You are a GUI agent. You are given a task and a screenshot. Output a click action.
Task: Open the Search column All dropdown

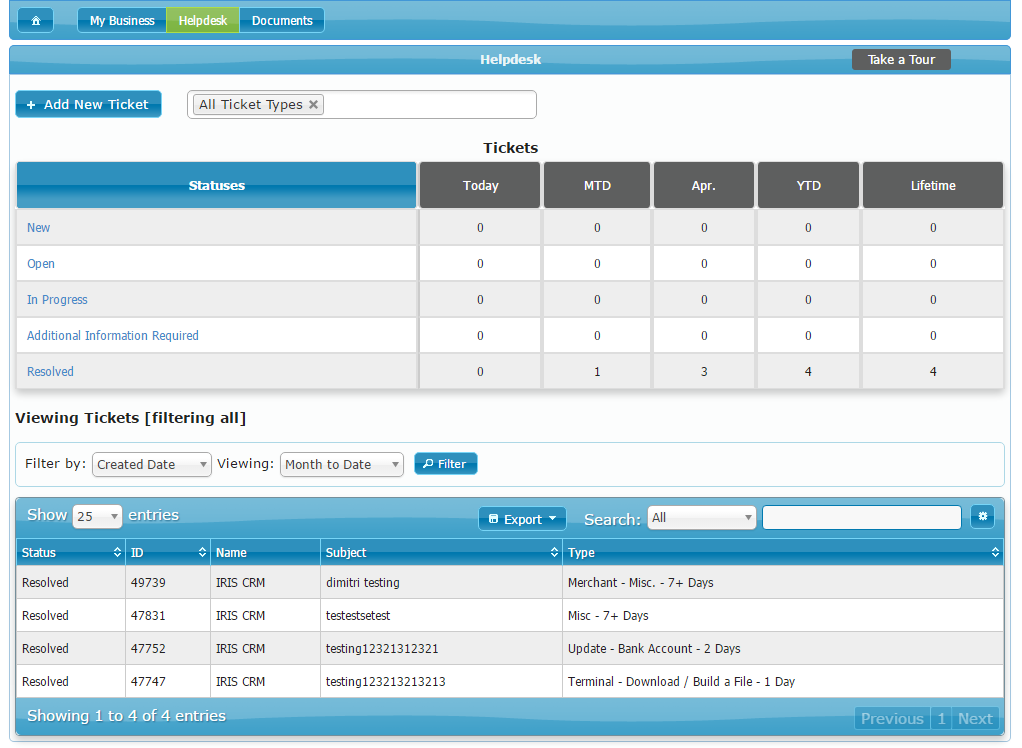(x=701, y=518)
